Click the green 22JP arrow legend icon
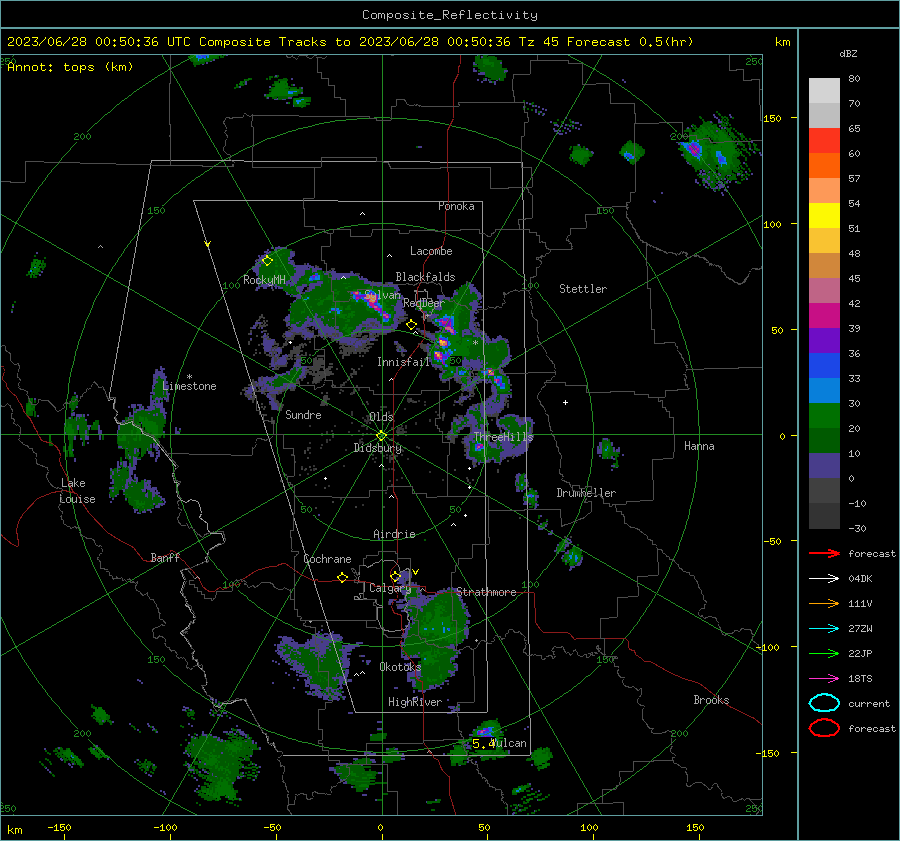The image size is (900, 841). point(824,653)
